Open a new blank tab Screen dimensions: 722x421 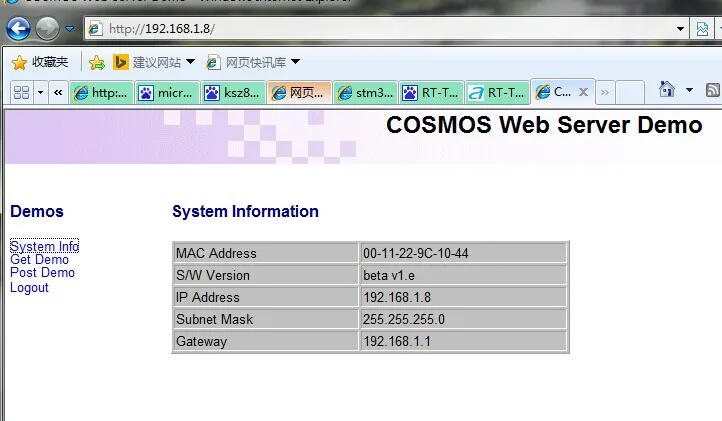(x=629, y=93)
